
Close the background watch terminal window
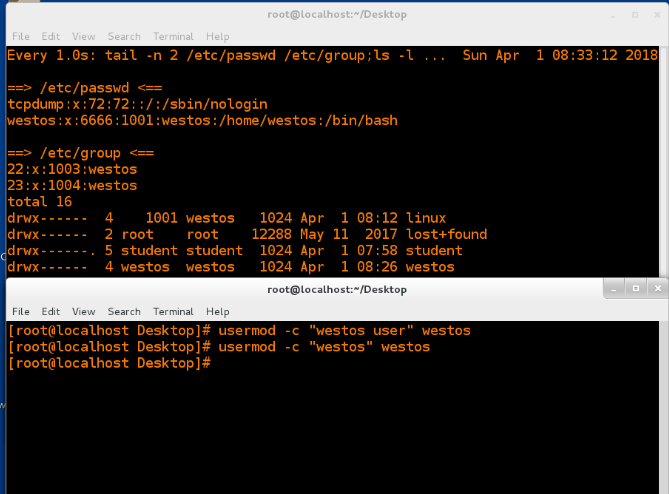click(657, 15)
